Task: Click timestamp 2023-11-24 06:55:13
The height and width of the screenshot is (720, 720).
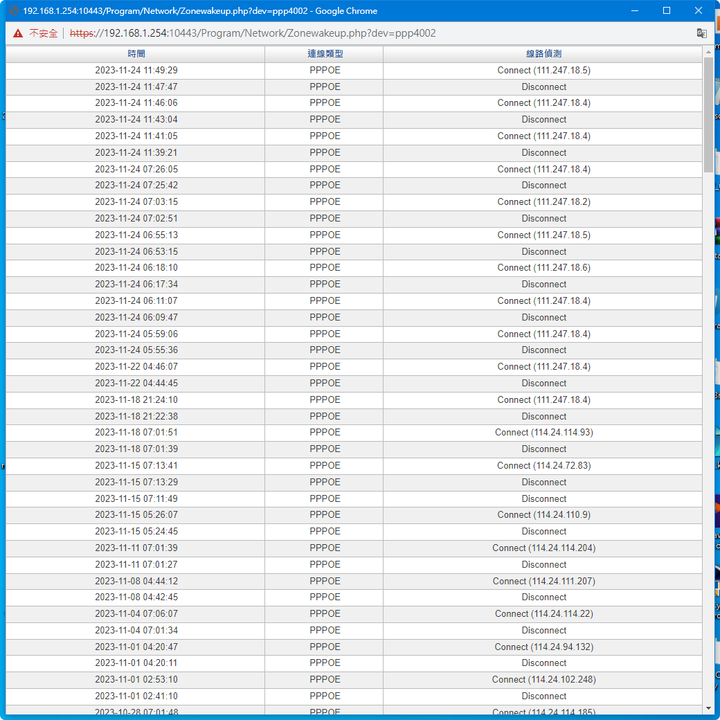Action: click(136, 235)
